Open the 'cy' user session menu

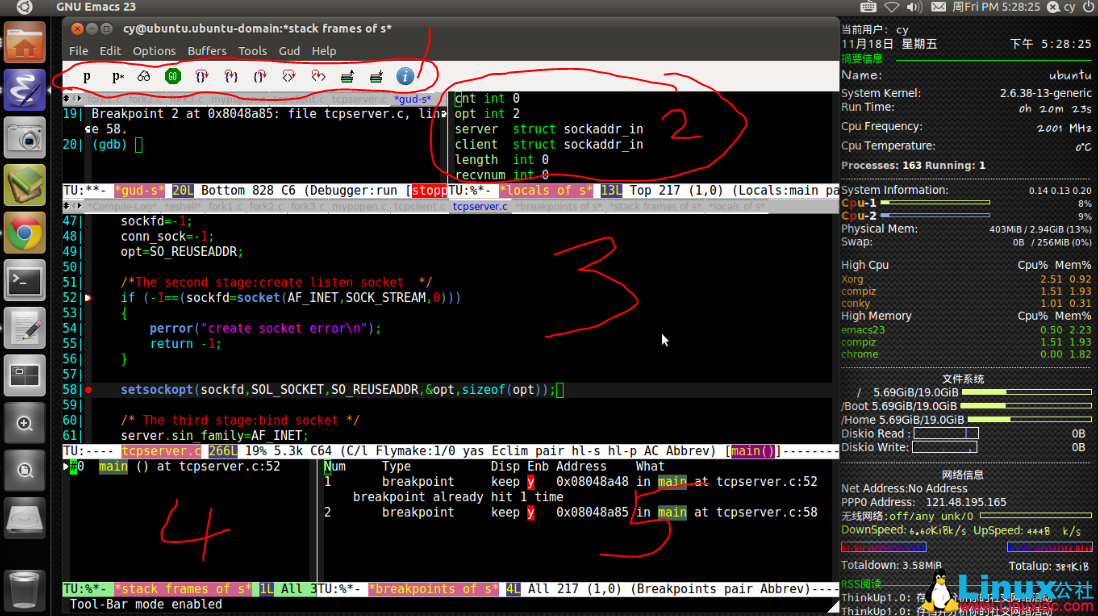coord(1068,7)
